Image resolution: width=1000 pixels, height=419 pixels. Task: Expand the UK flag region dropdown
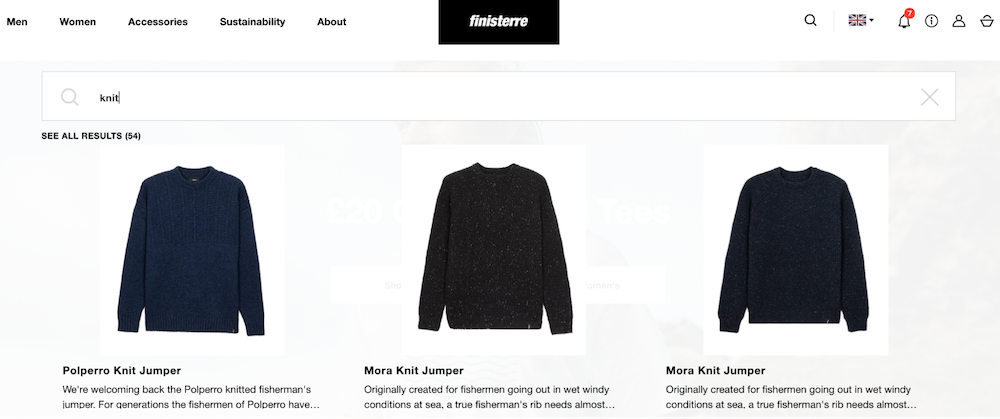tap(860, 20)
